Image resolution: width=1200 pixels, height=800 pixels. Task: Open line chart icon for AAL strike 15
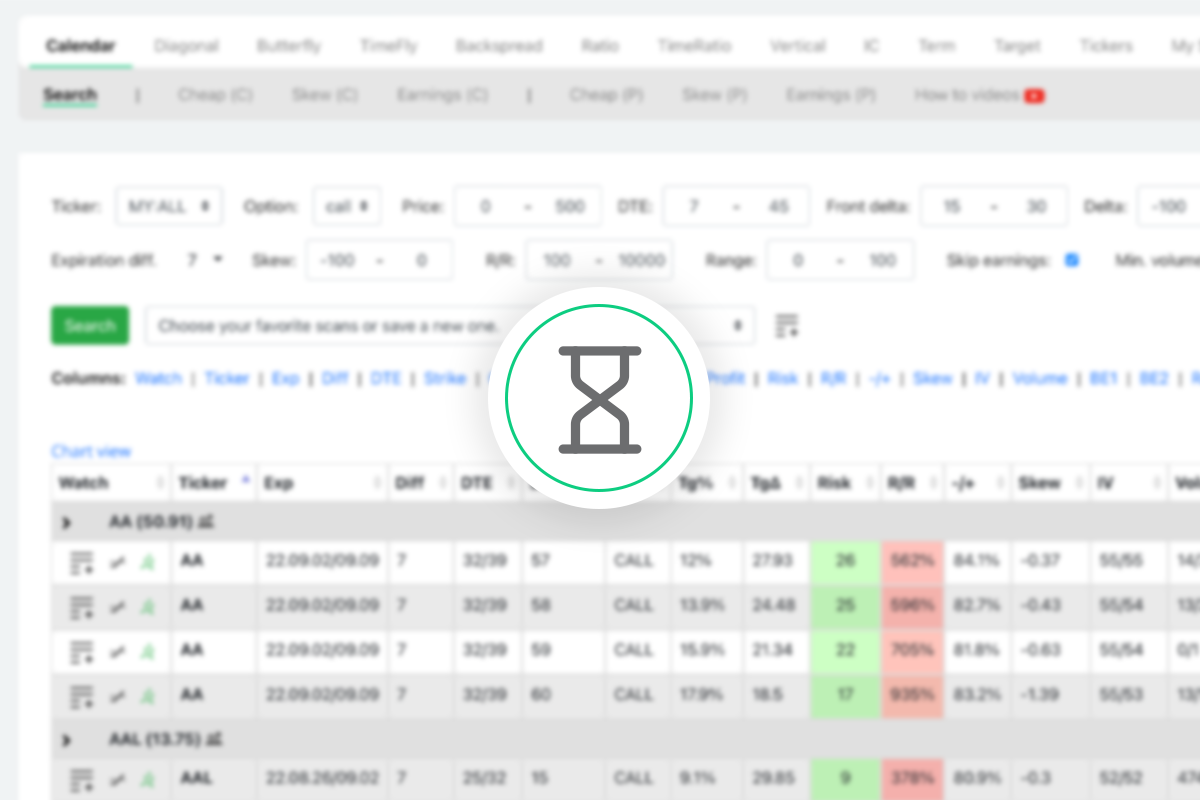118,779
